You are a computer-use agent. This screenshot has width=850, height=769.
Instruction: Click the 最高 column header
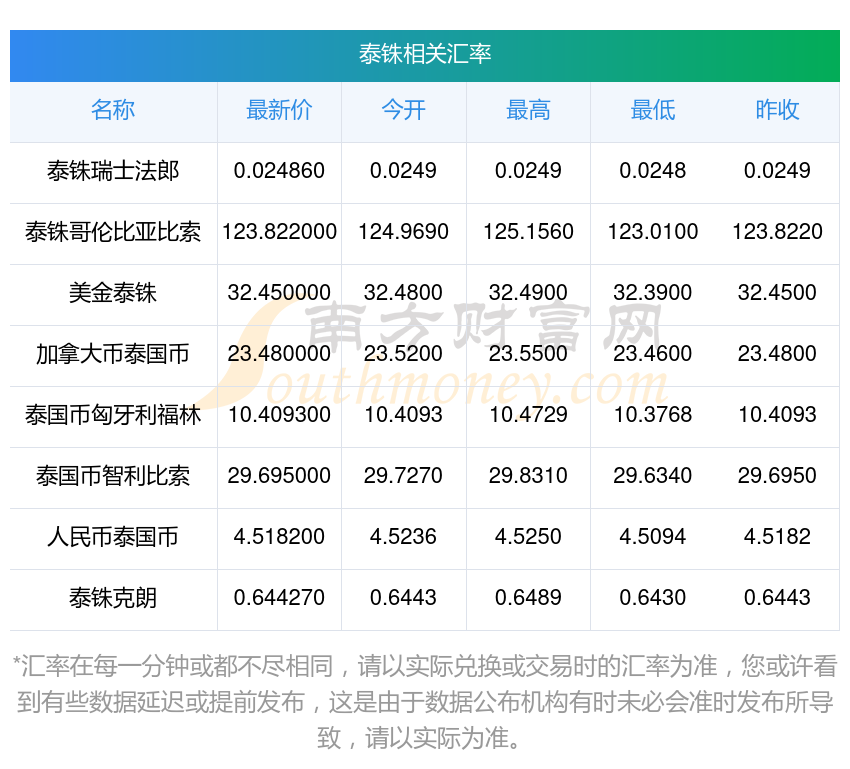point(528,110)
